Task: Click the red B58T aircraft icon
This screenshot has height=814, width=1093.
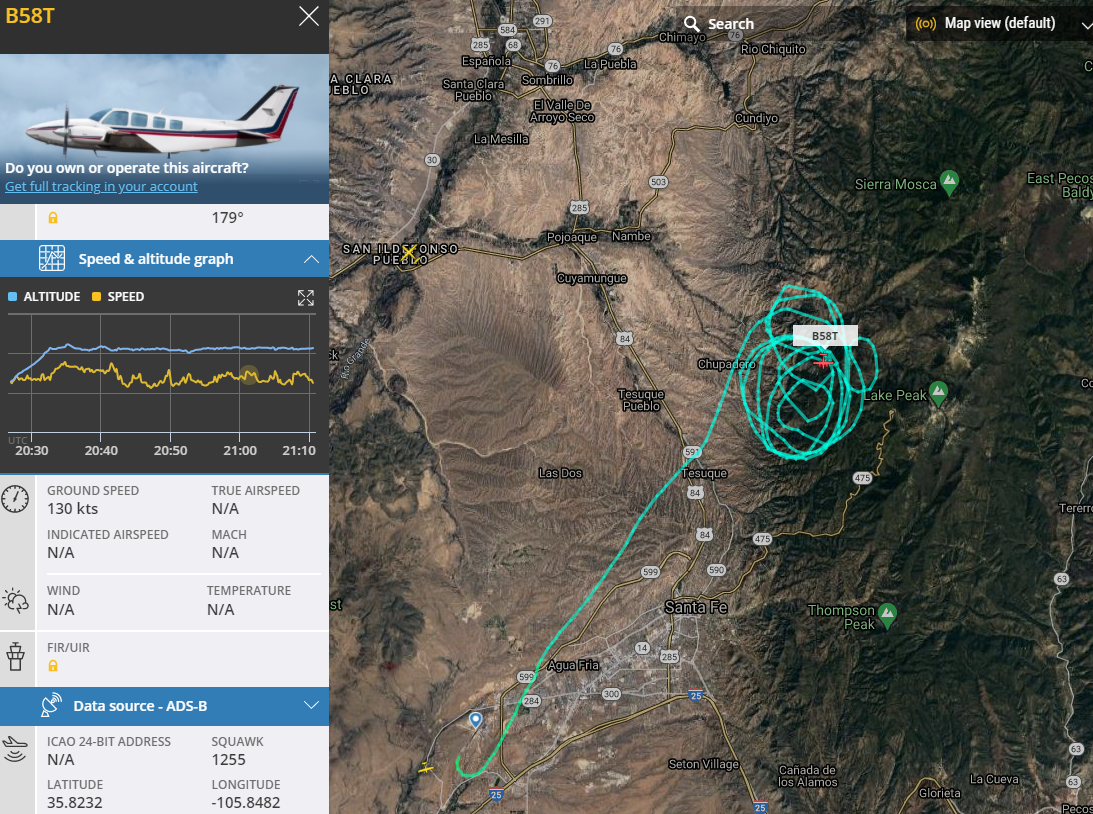Action: tap(823, 362)
